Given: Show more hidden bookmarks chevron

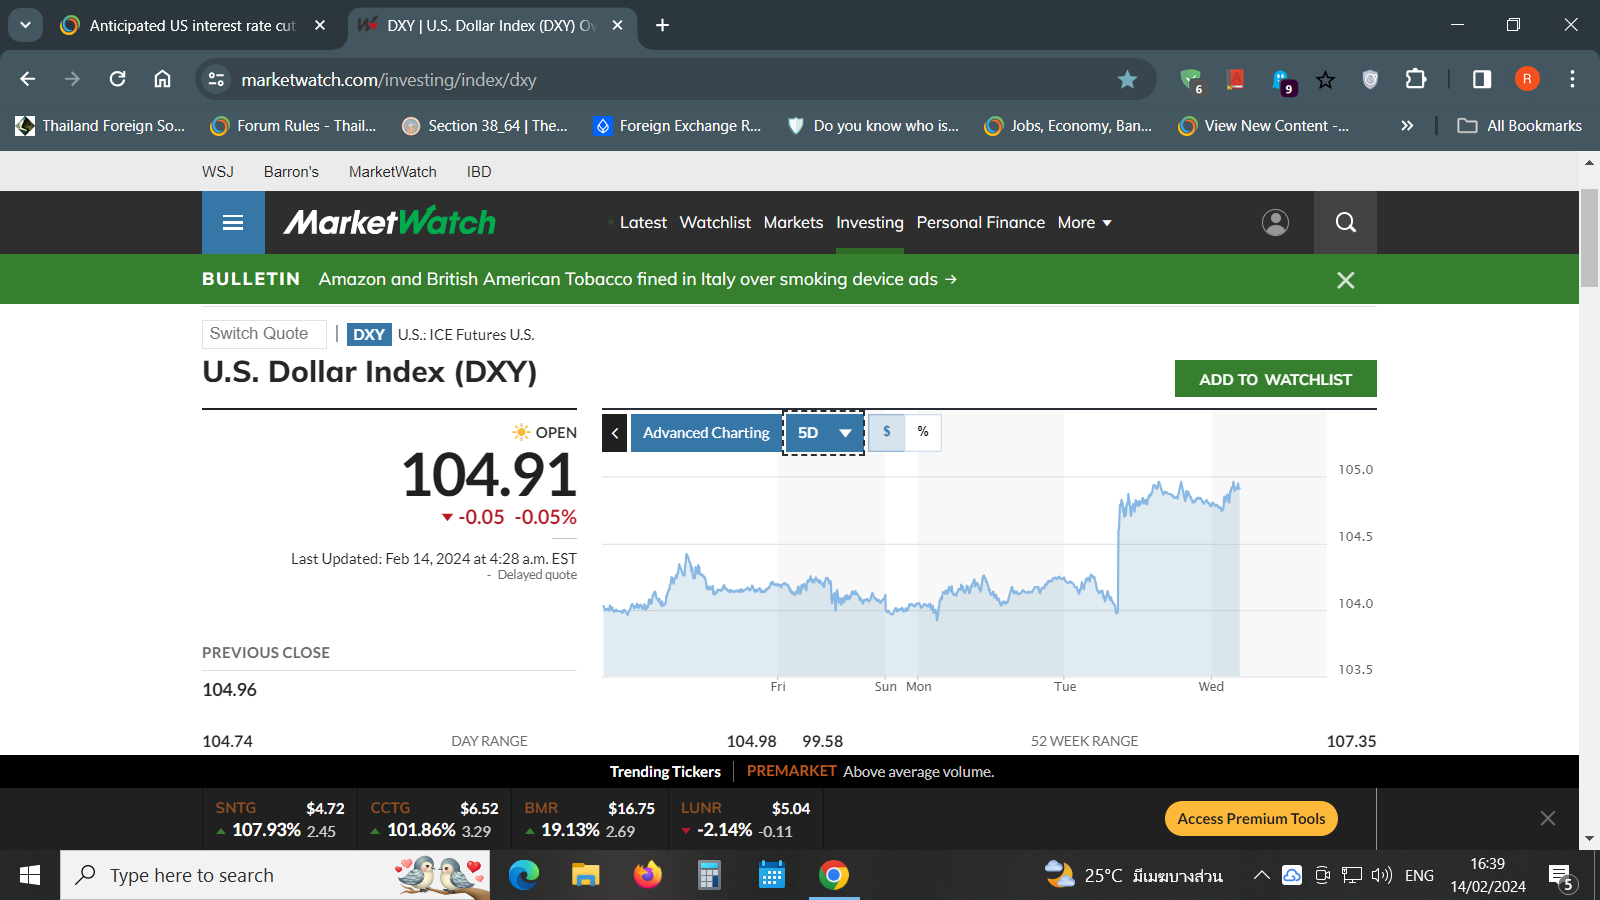Looking at the screenshot, I should pos(1407,125).
